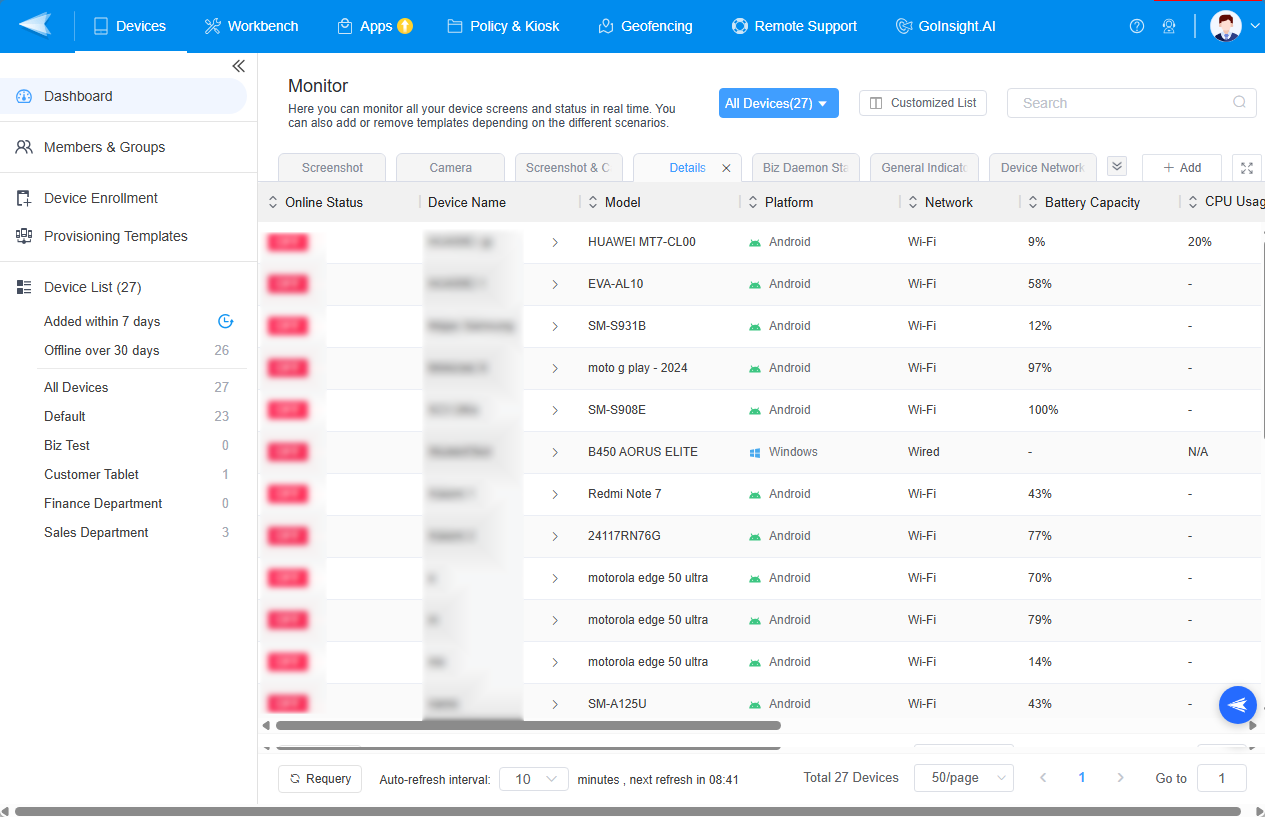Open the customer support headset icon

(1168, 26)
